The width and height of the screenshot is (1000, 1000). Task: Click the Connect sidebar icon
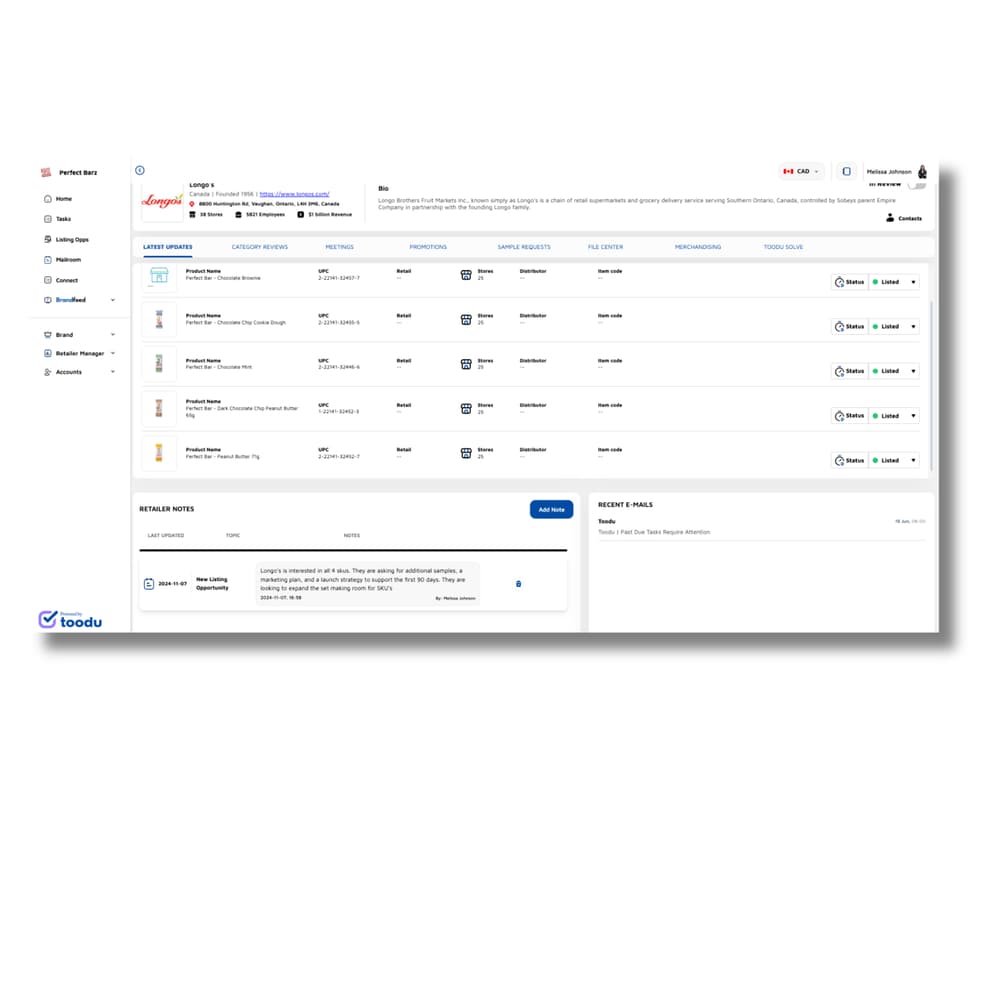point(48,281)
